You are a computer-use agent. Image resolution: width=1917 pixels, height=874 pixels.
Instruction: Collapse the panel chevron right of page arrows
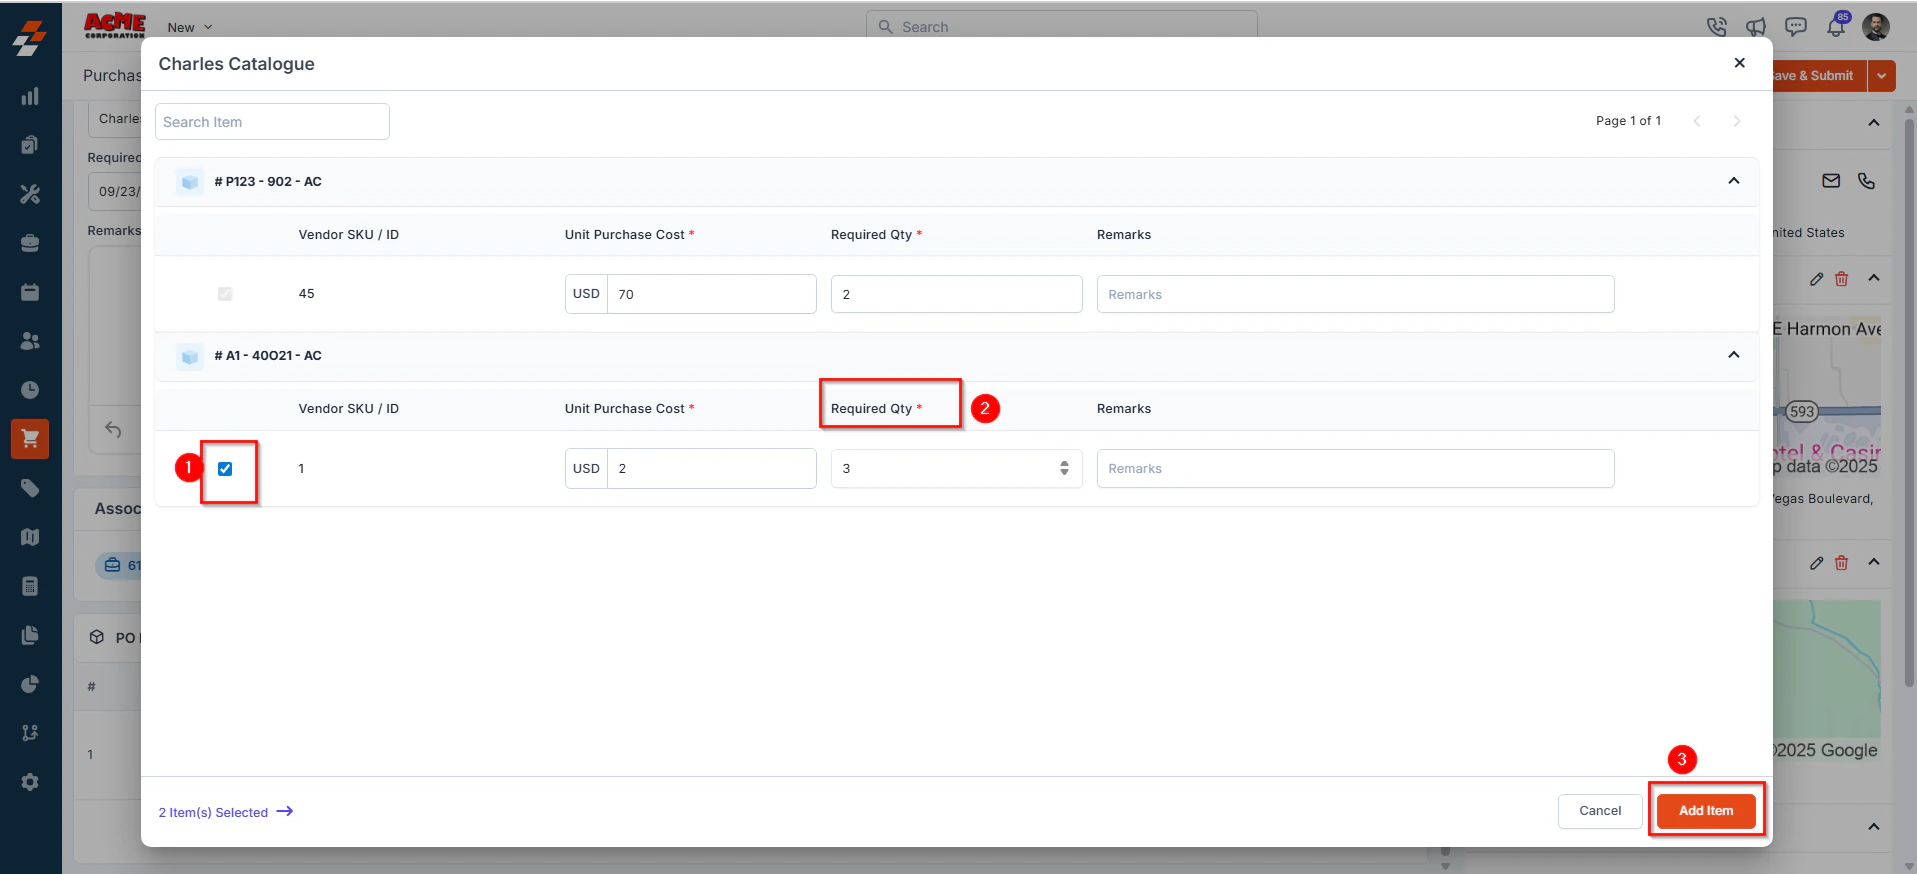1874,122
